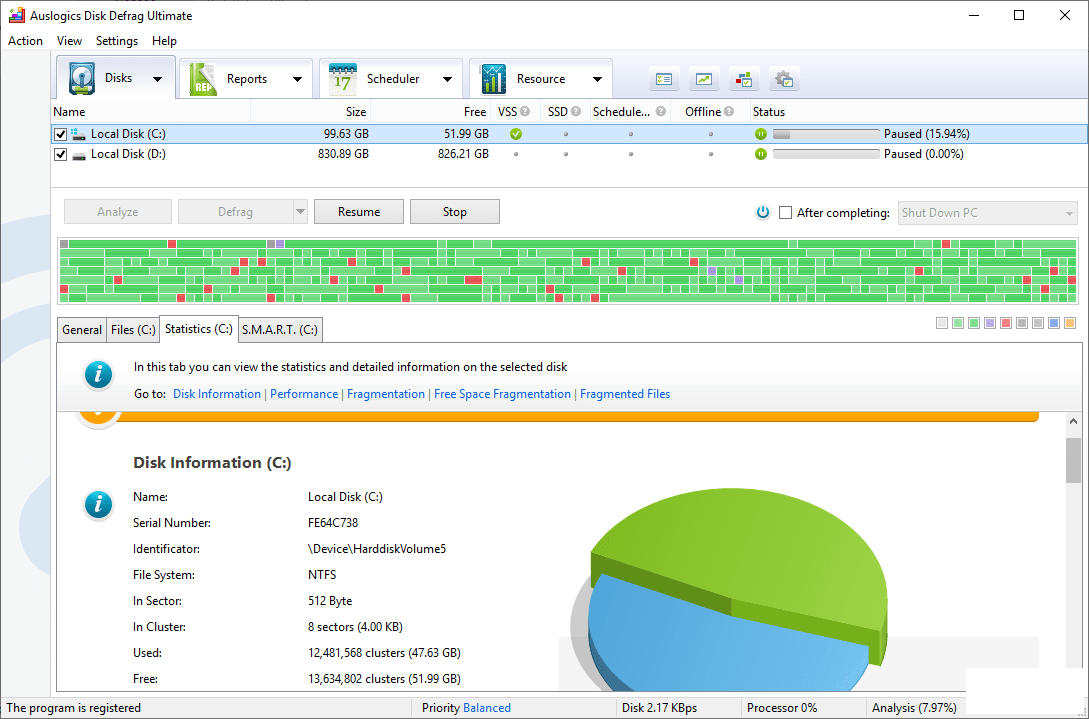This screenshot has height=719, width=1089.
Task: Click the Resource bar chart icon
Action: tap(493, 79)
